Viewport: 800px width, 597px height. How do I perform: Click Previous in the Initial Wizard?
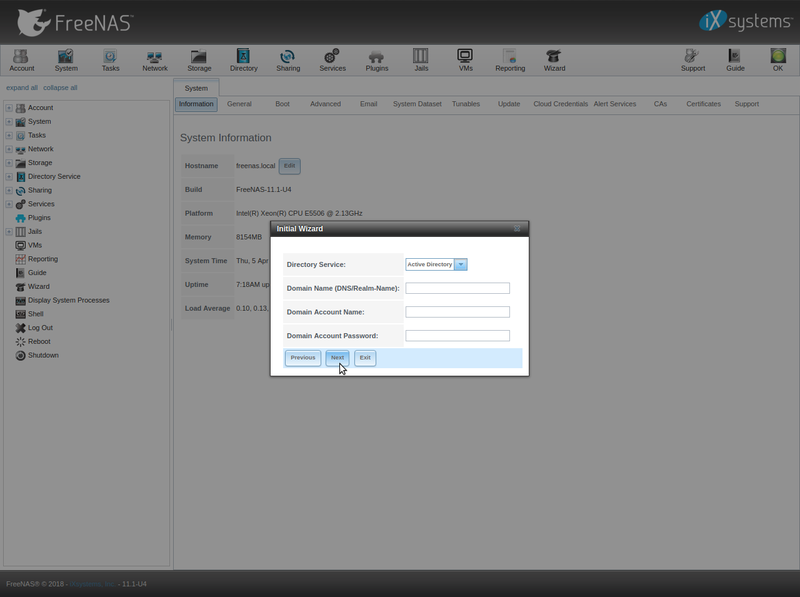click(x=303, y=358)
